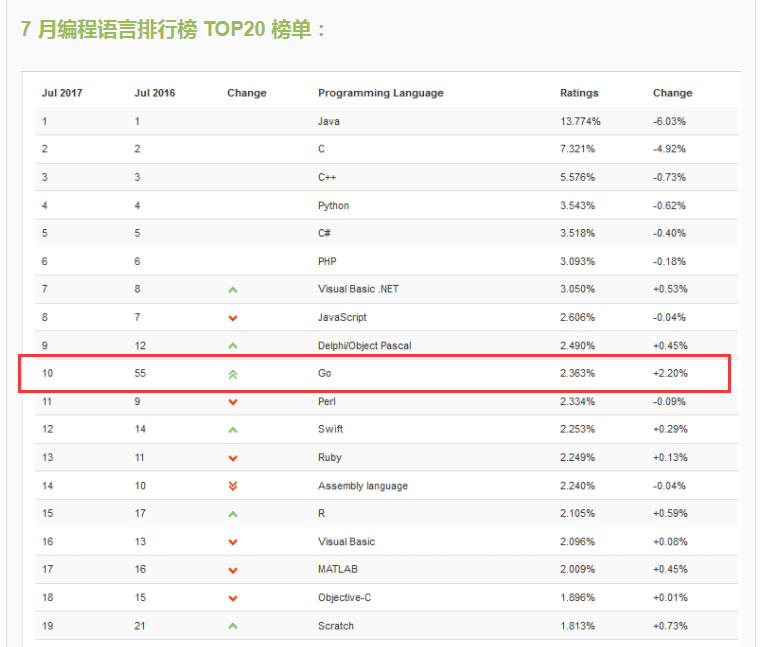
Task: Click the C# language name
Action: tap(324, 233)
